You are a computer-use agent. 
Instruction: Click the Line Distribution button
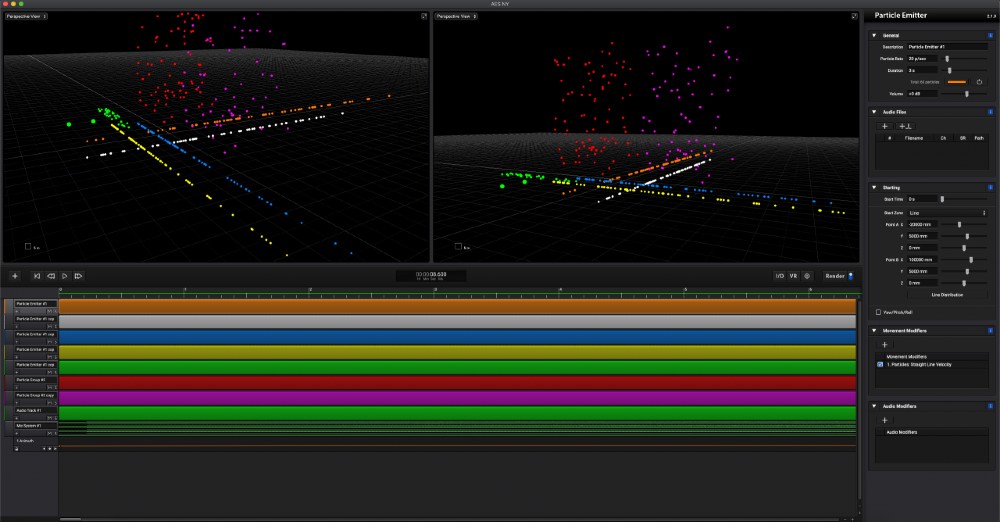click(x=947, y=295)
